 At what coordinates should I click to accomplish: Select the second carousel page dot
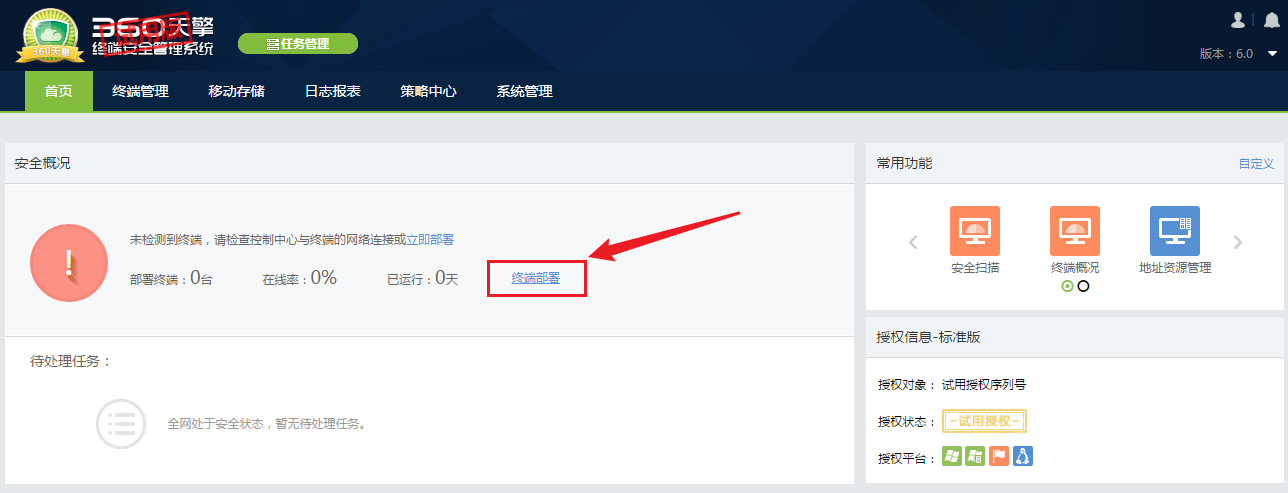pyautogui.click(x=1083, y=286)
